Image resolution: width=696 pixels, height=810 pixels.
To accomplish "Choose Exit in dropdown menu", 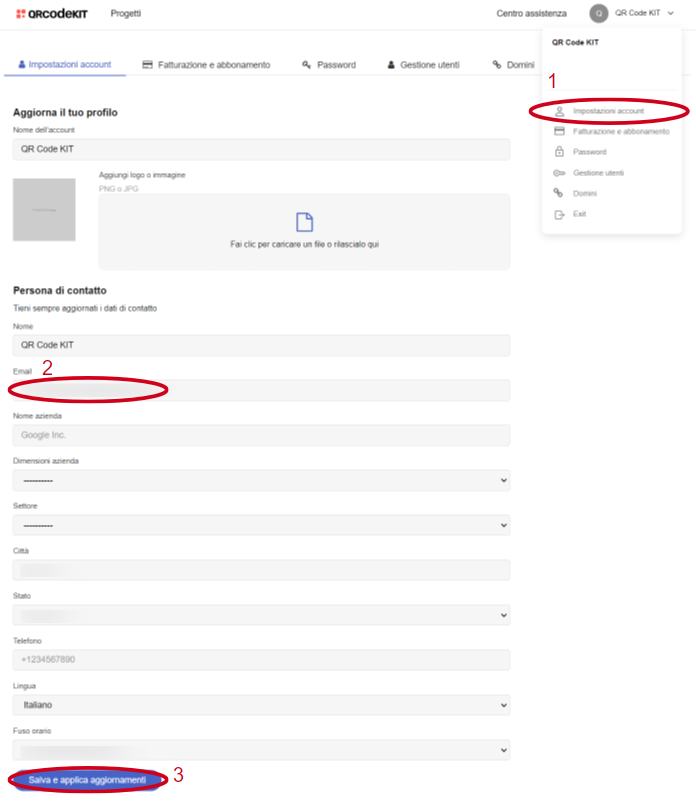I will 579,214.
